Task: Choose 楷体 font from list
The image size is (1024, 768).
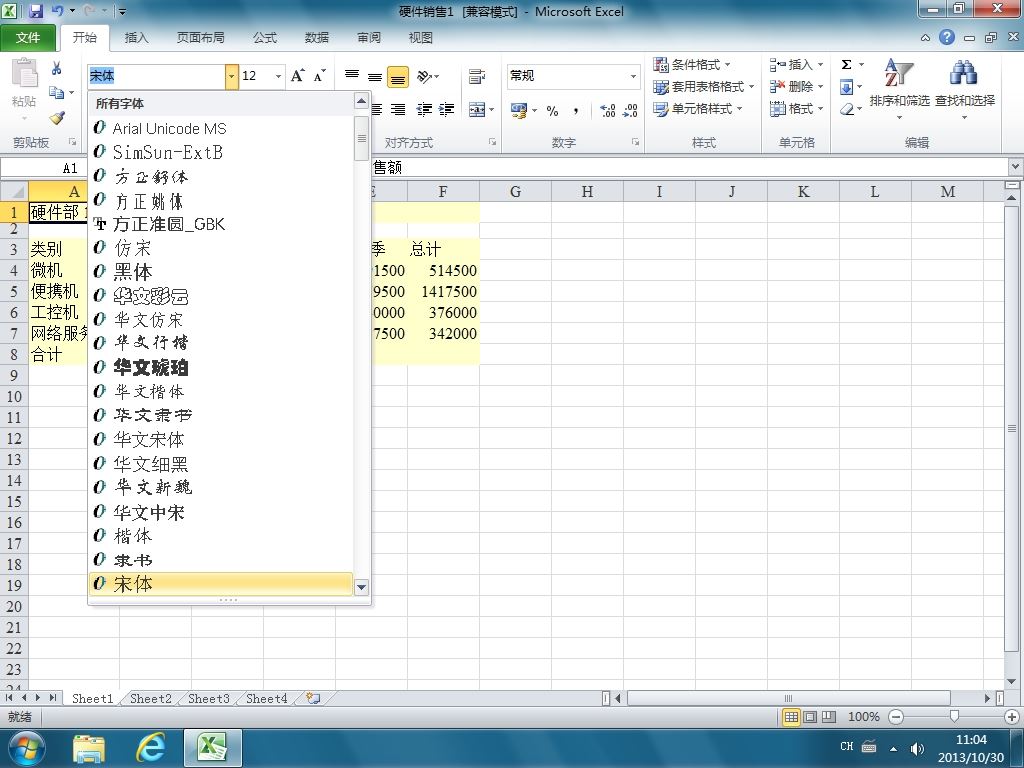Action: coord(221,536)
